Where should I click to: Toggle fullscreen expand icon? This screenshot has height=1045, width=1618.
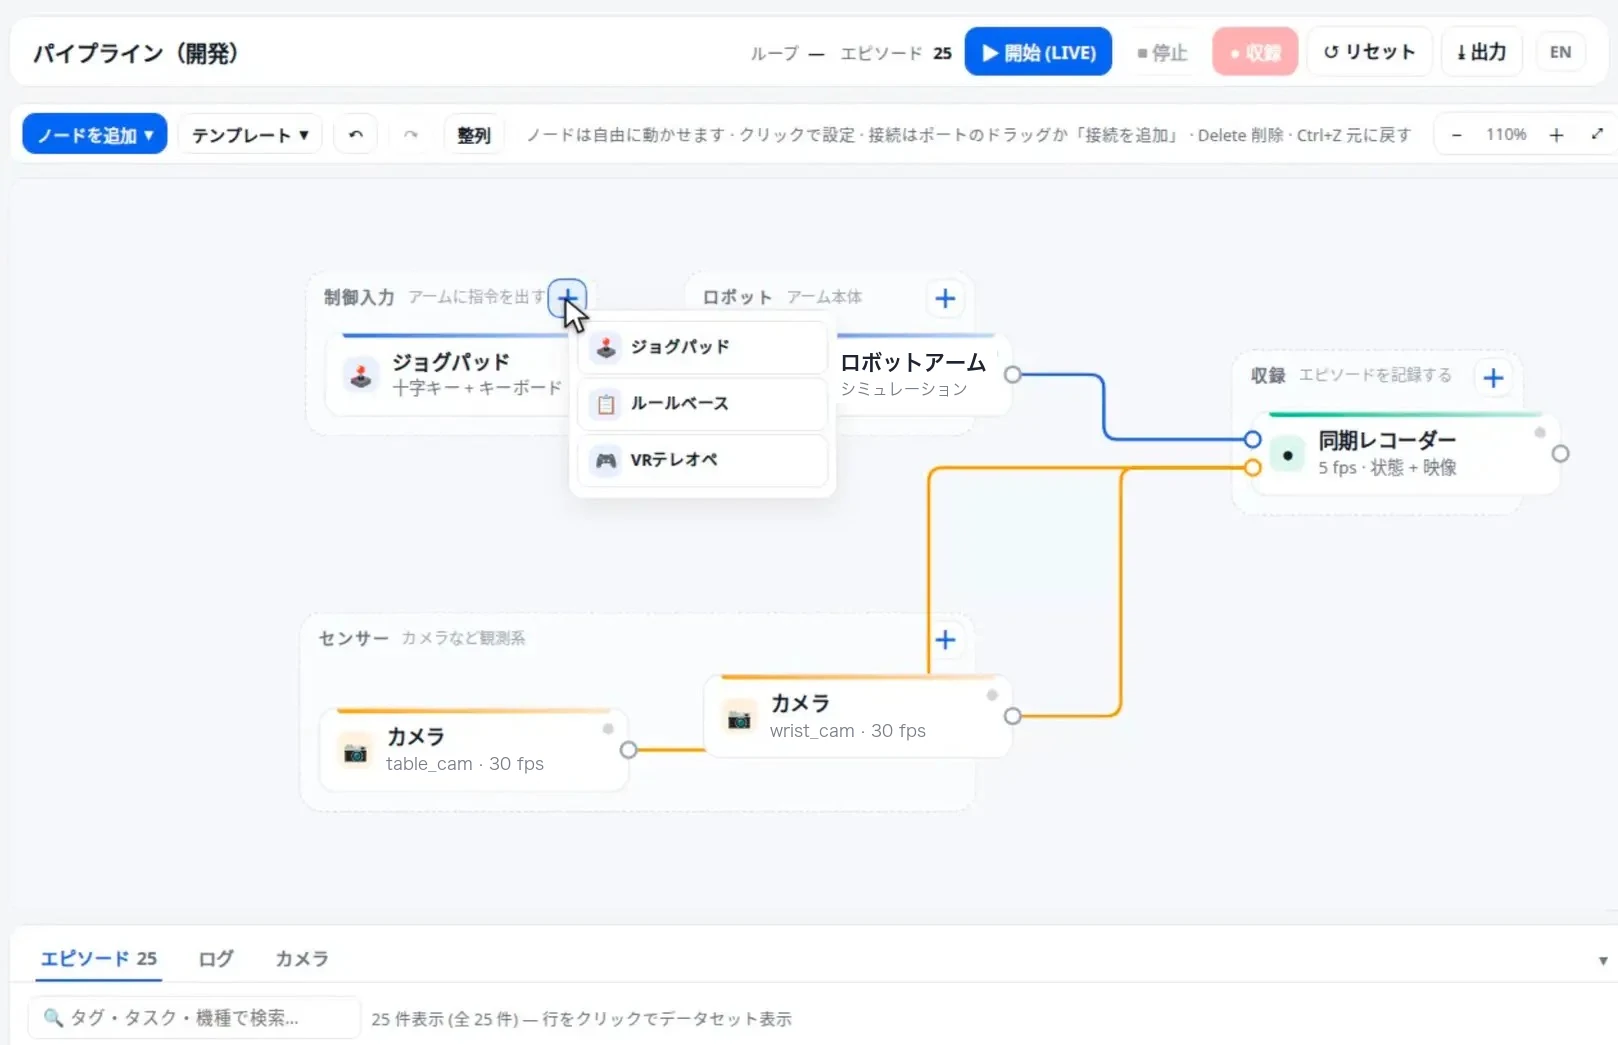pyautogui.click(x=1597, y=134)
